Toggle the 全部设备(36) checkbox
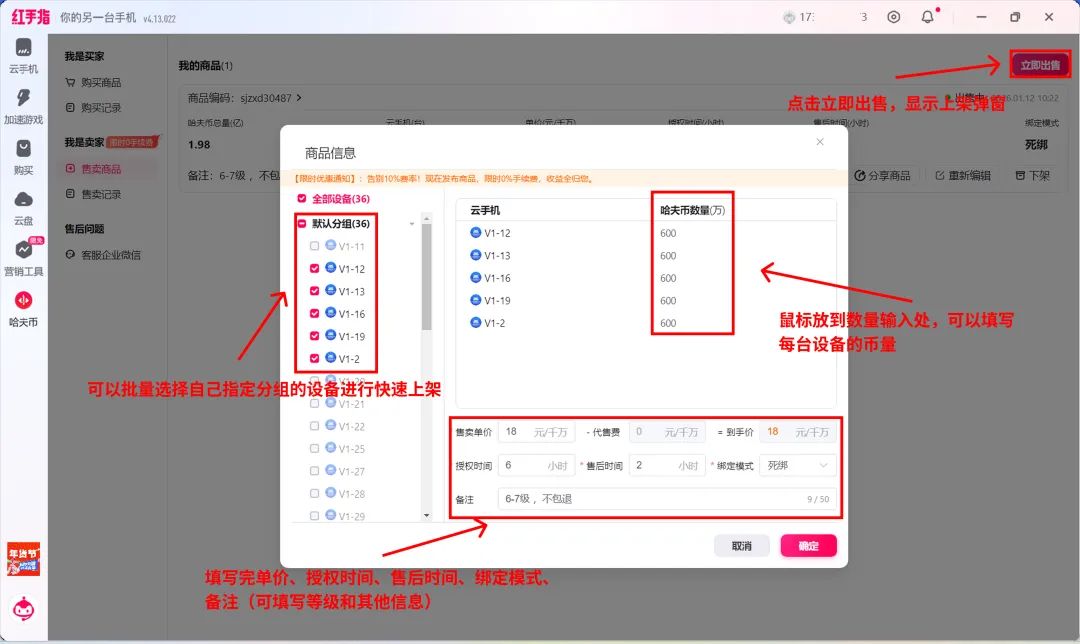This screenshot has width=1080, height=644. (x=302, y=198)
